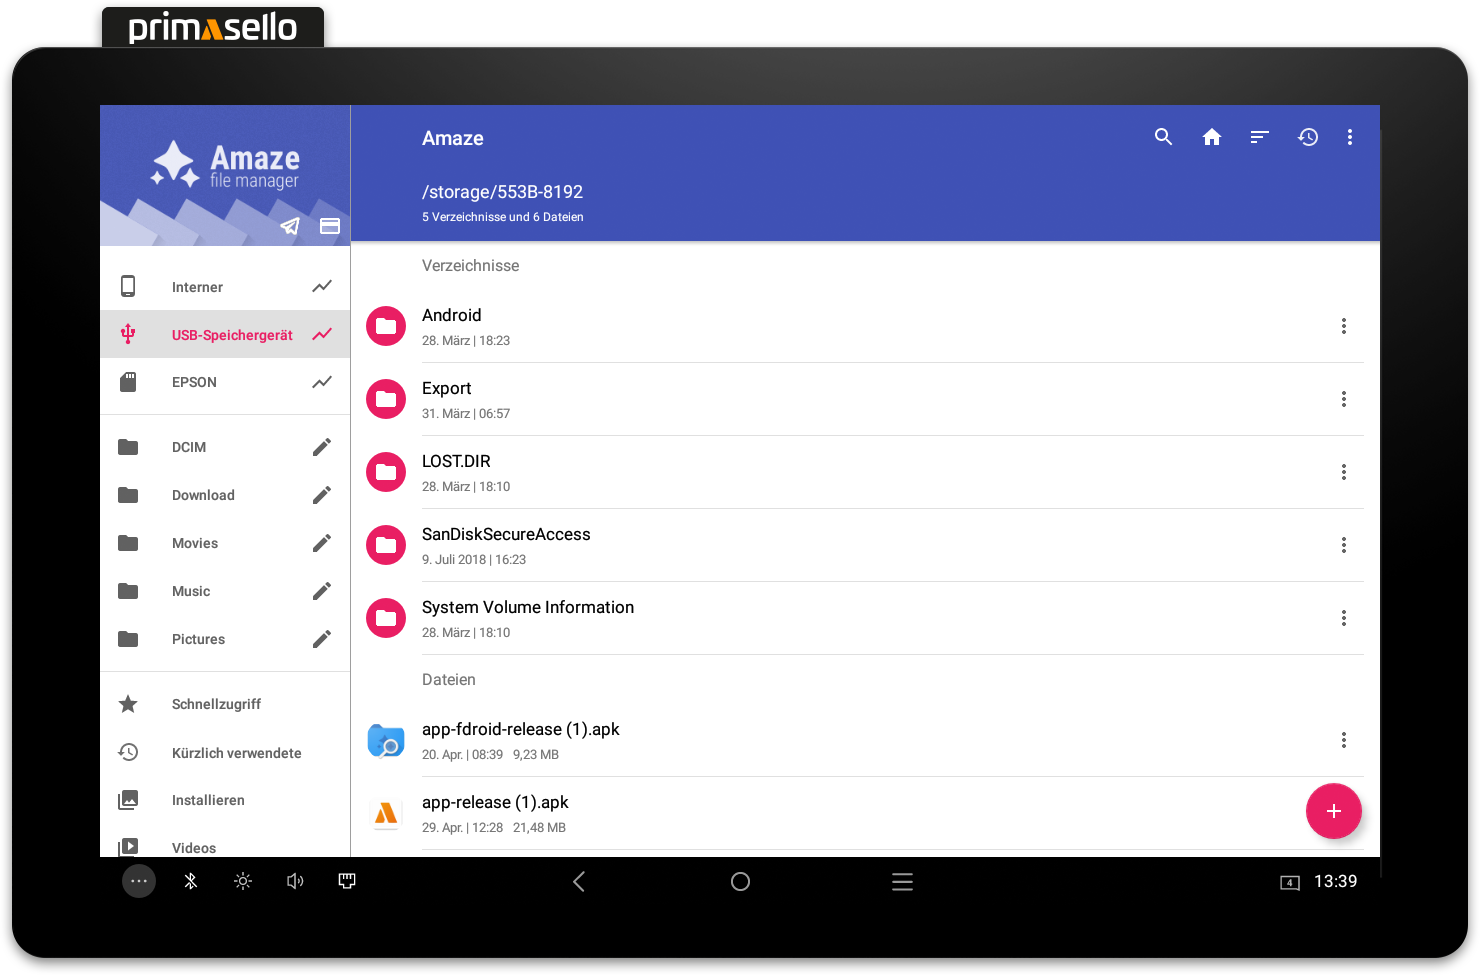The height and width of the screenshot is (975, 1480).
Task: Click the pencil edit icon beside Pictures
Action: 321,639
